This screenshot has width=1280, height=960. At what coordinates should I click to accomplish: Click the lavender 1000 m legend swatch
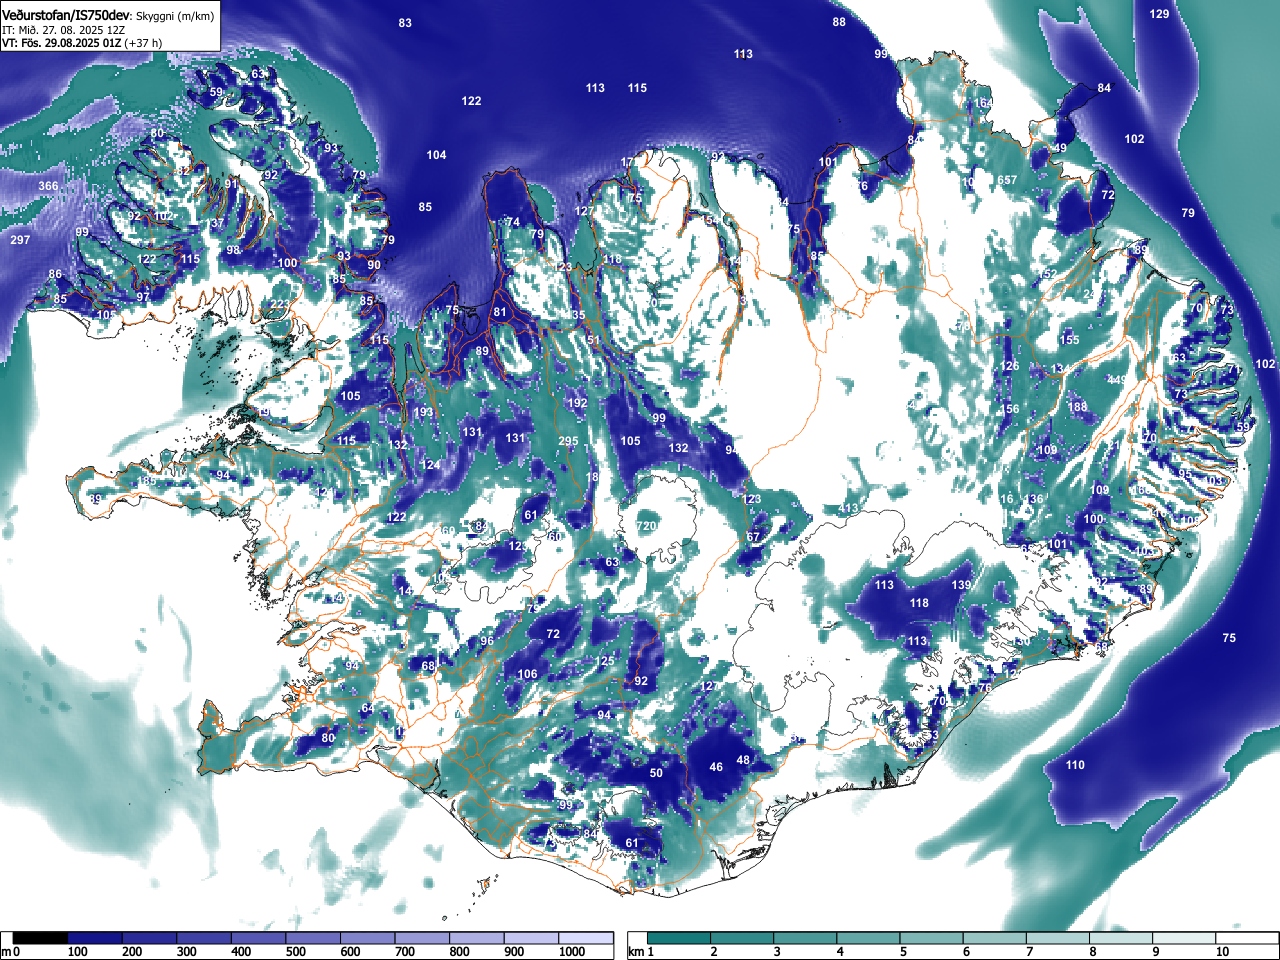[587, 938]
